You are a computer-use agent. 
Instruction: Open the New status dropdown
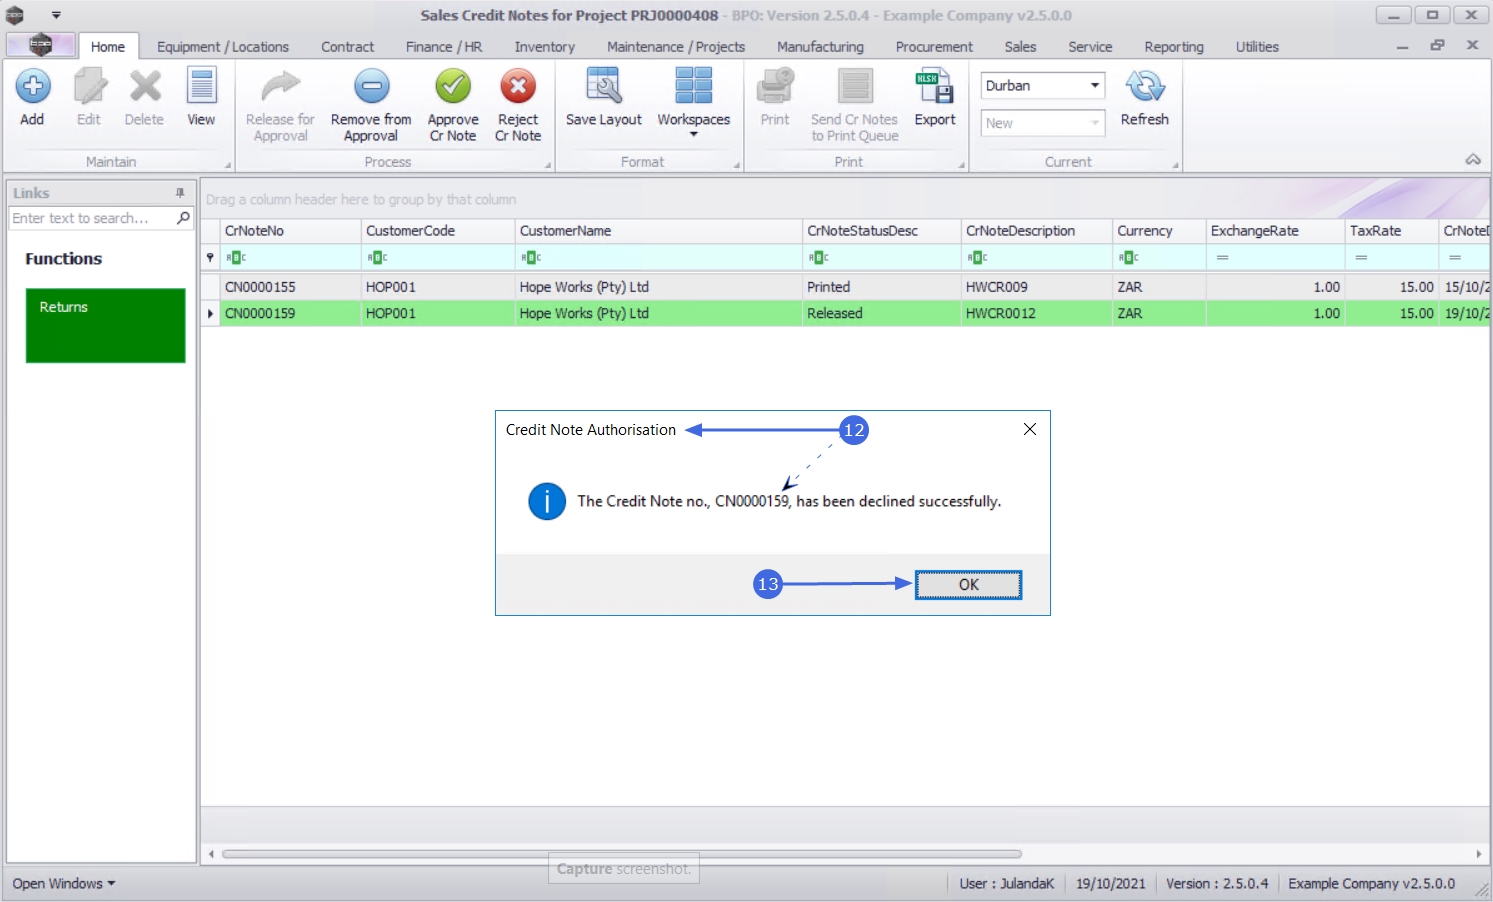click(x=1095, y=123)
